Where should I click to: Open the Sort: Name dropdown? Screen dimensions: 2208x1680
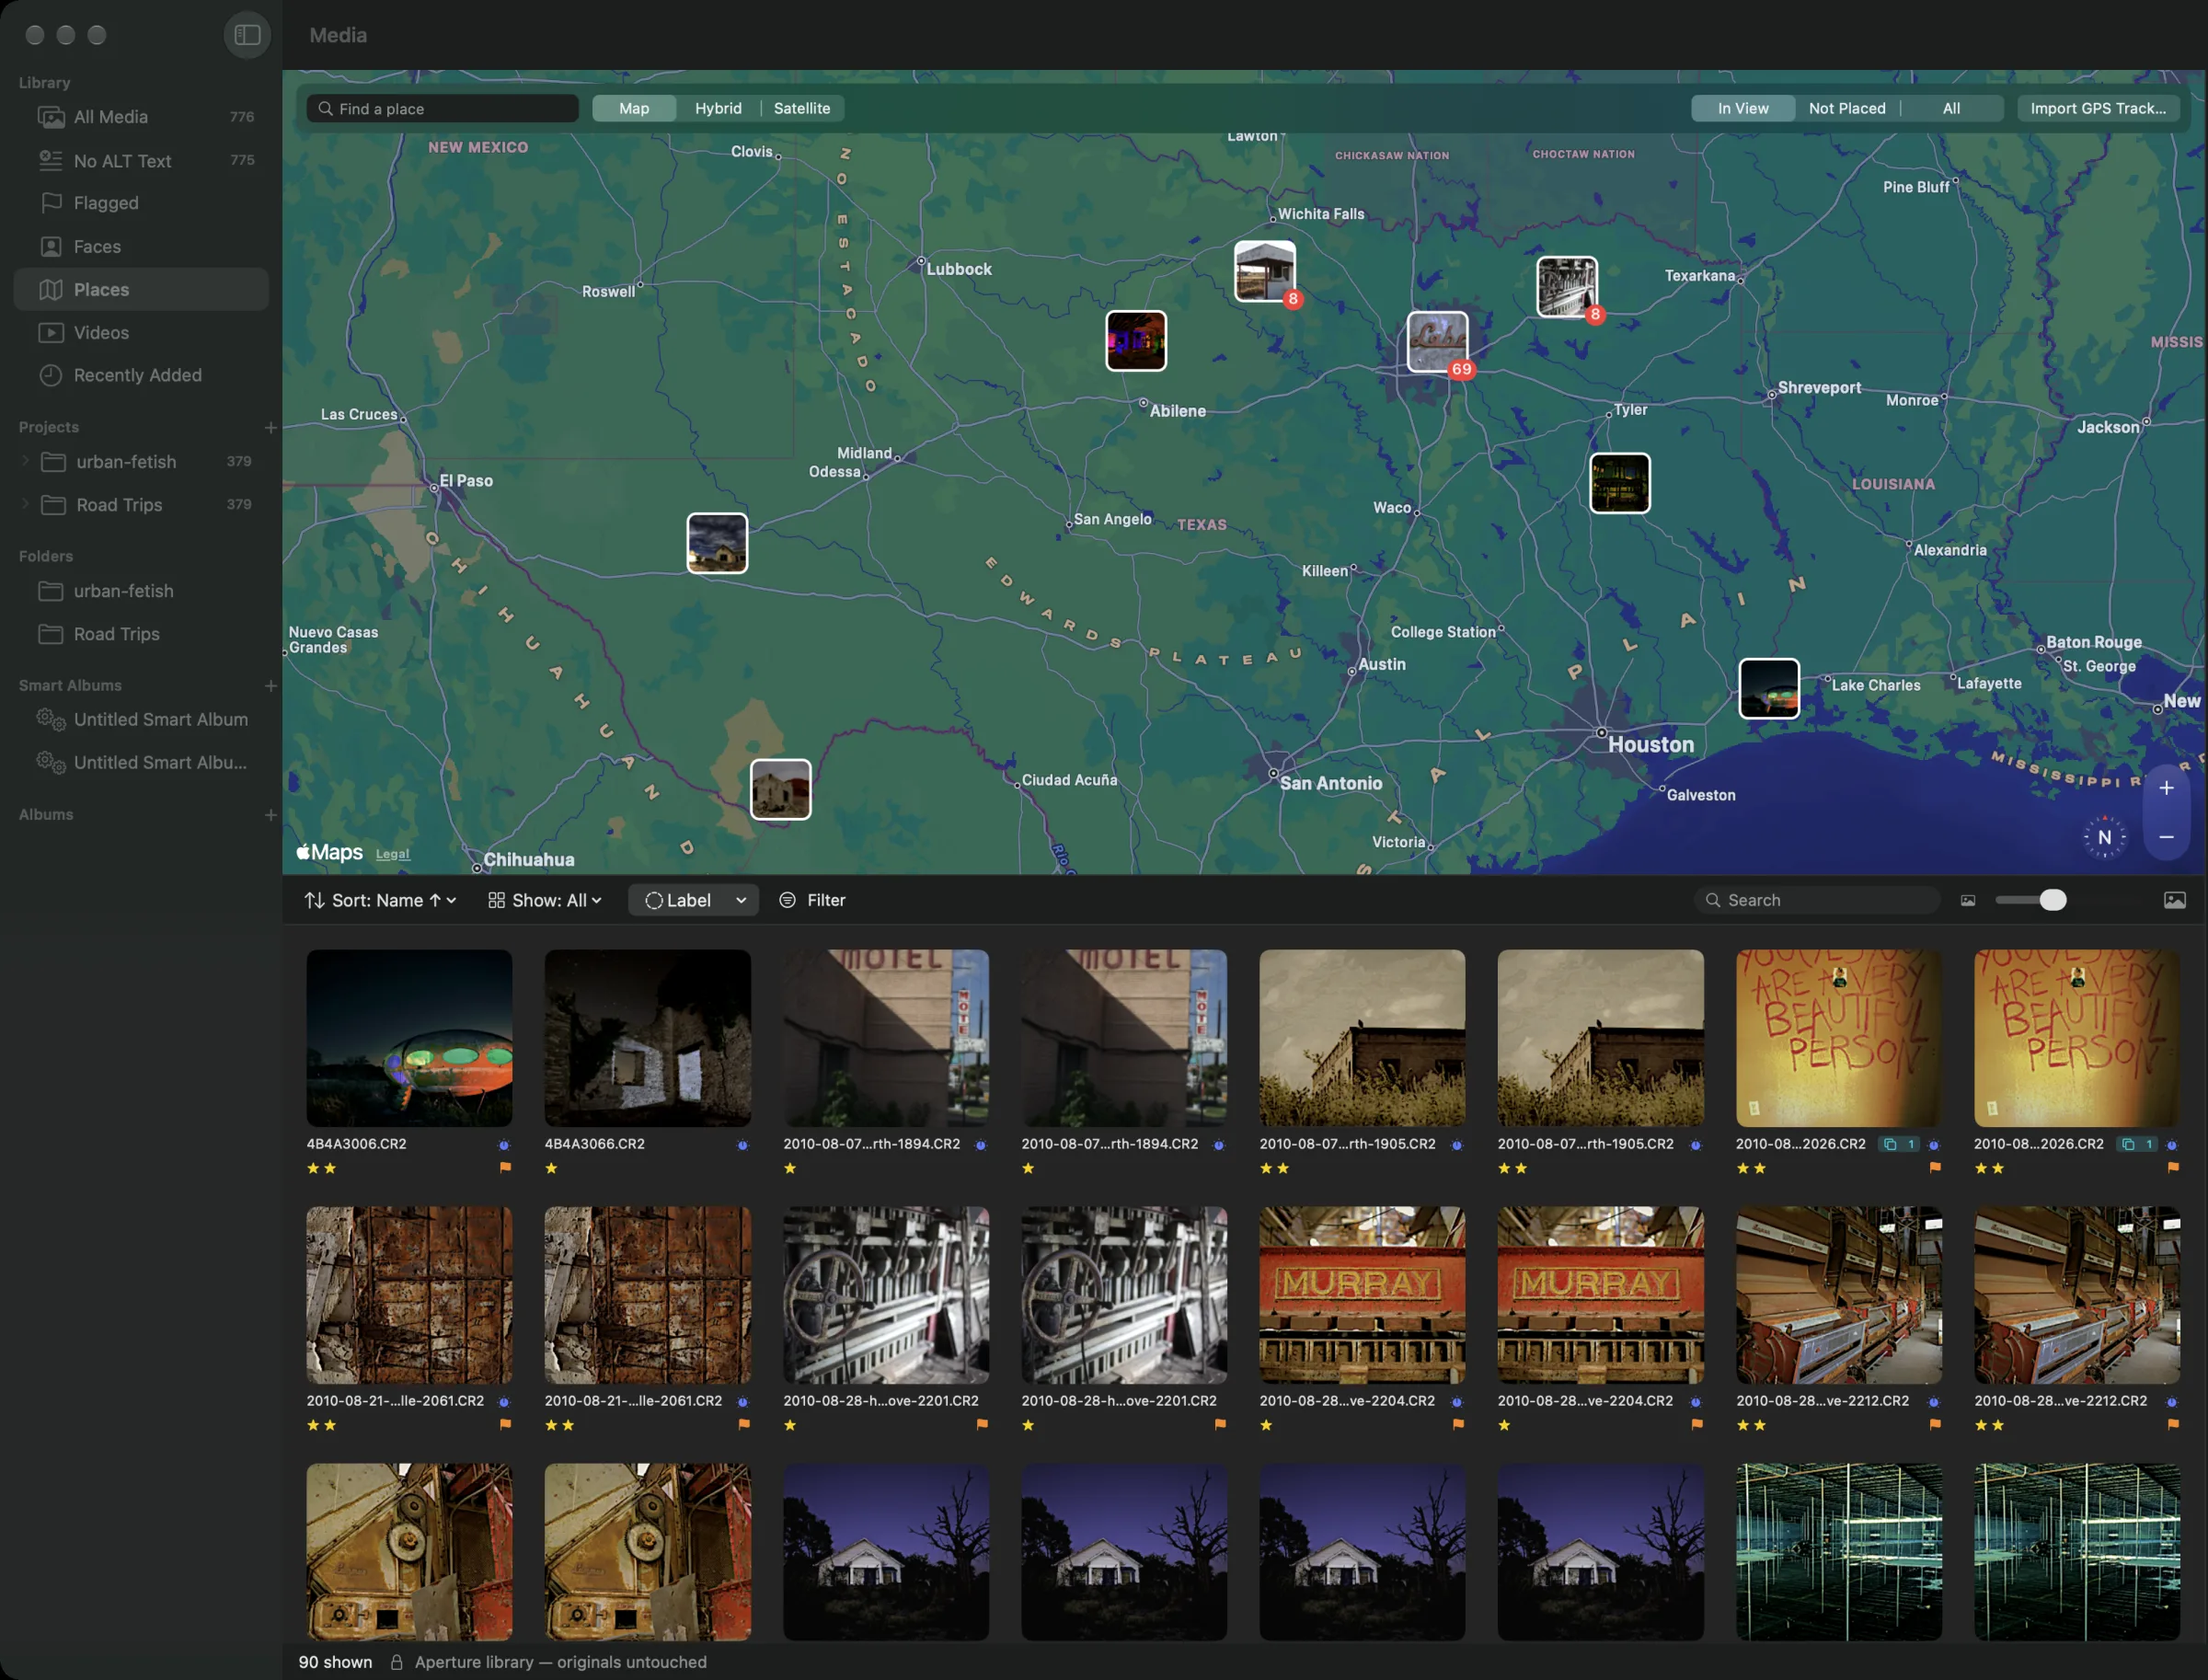tap(381, 900)
